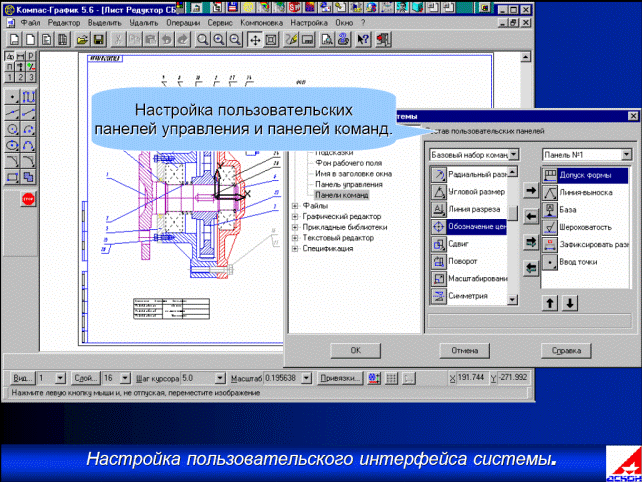Open the Выделить menu
Viewport: 642px width, 482px height.
tap(105, 23)
